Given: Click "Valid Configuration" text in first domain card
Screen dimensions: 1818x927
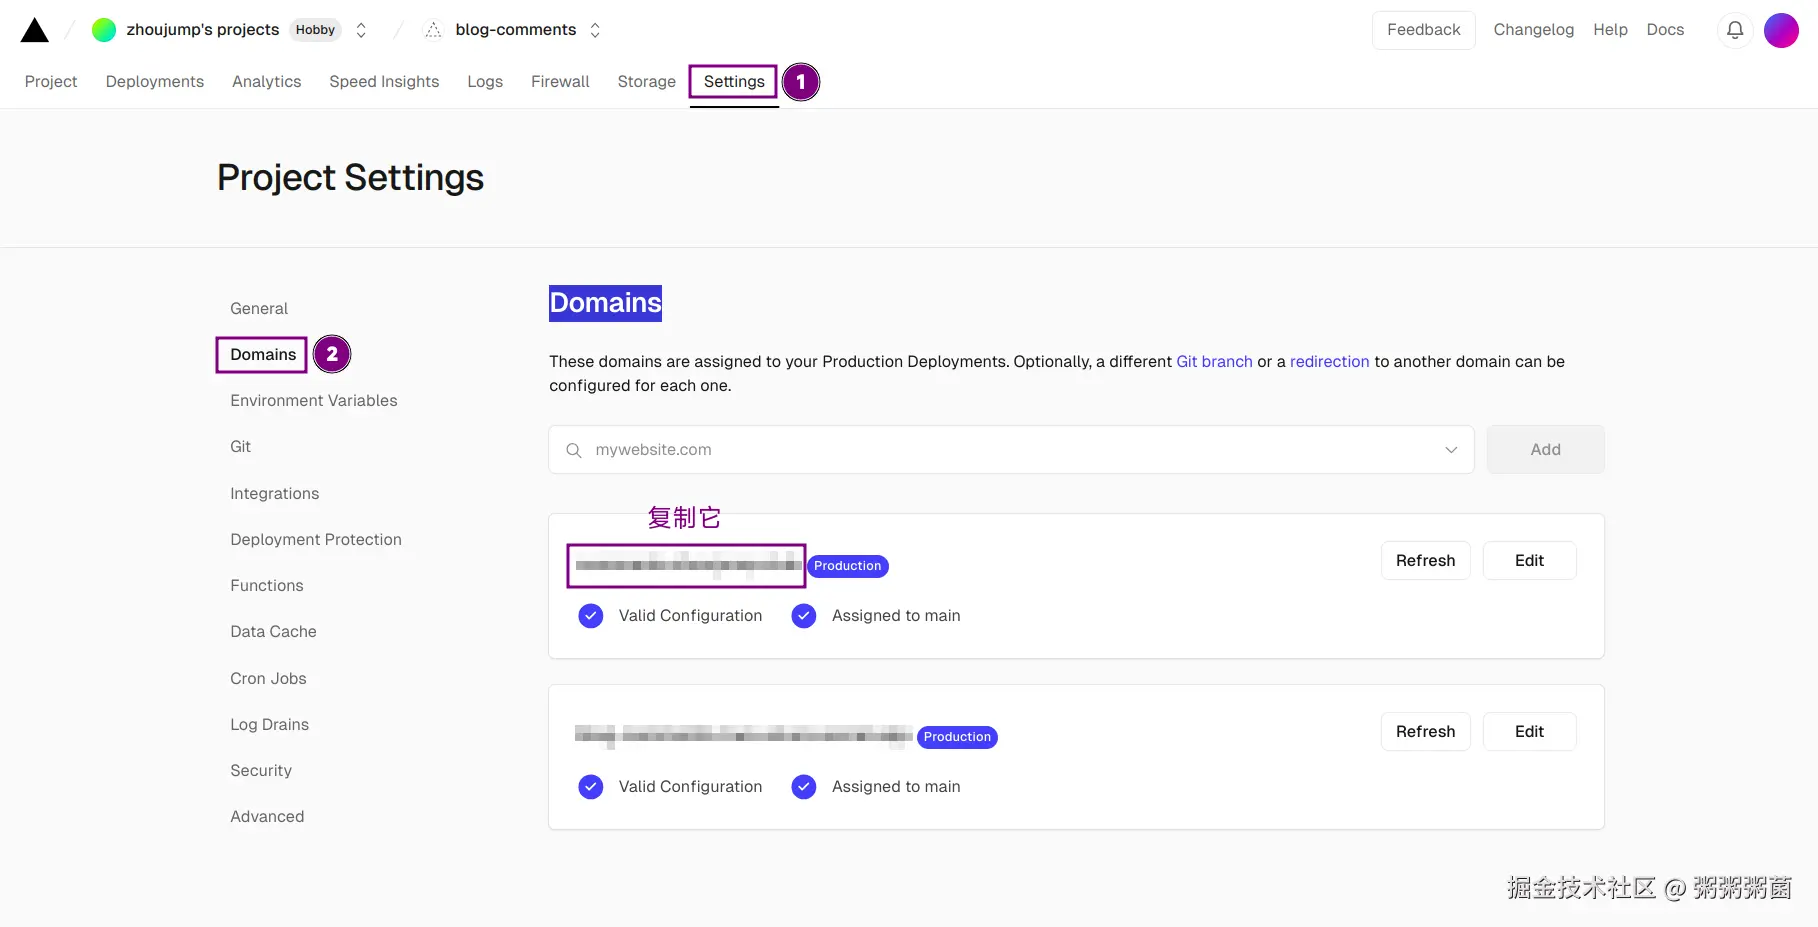Looking at the screenshot, I should point(690,616).
